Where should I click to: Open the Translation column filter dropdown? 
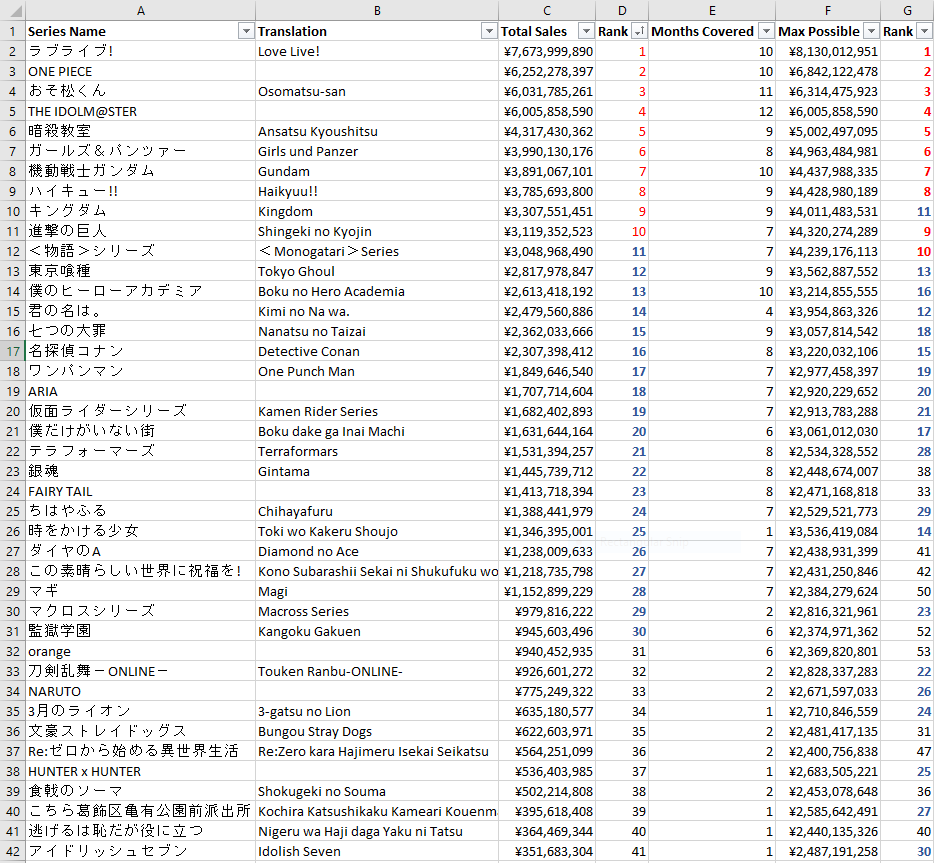[489, 31]
